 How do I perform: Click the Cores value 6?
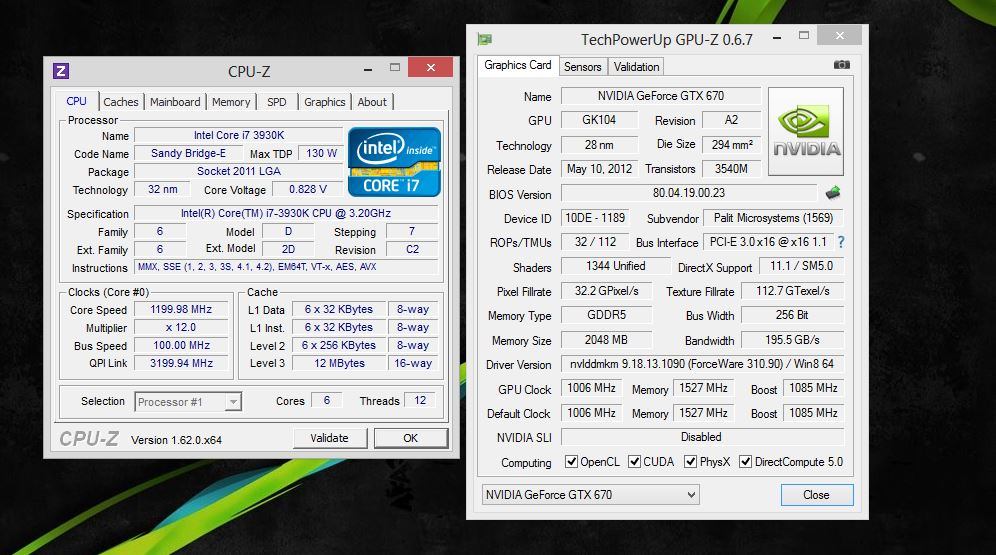click(x=326, y=400)
